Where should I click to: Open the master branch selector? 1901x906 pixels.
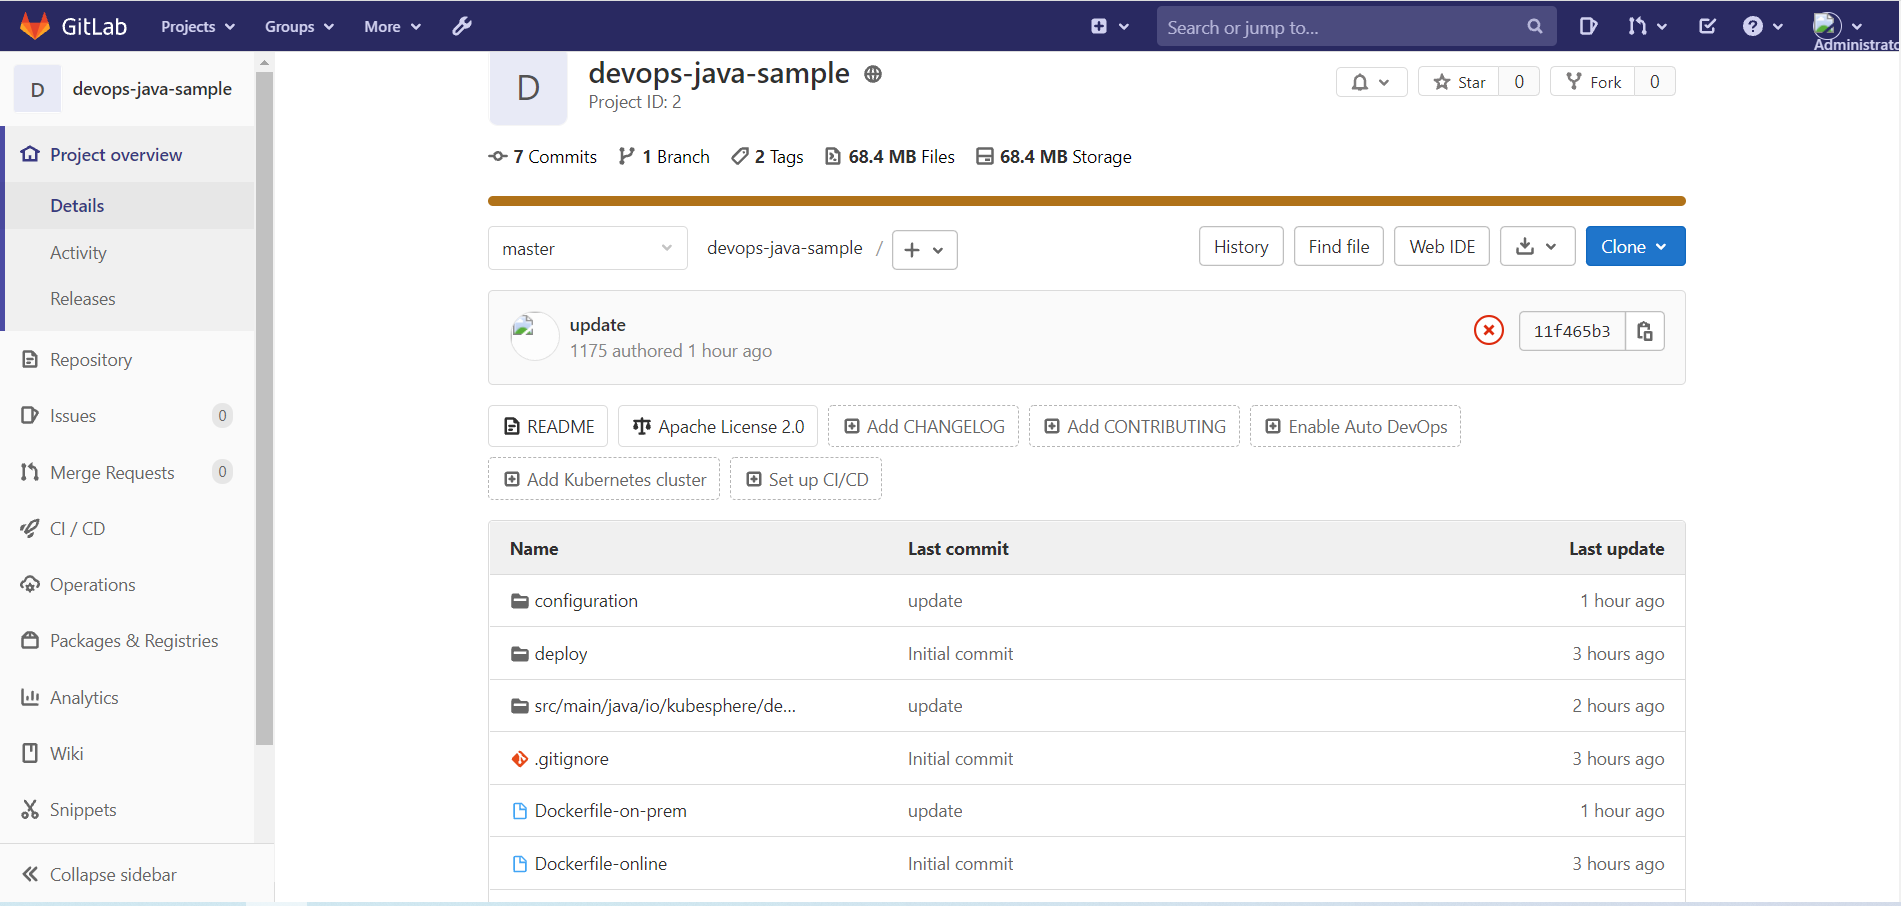click(587, 248)
